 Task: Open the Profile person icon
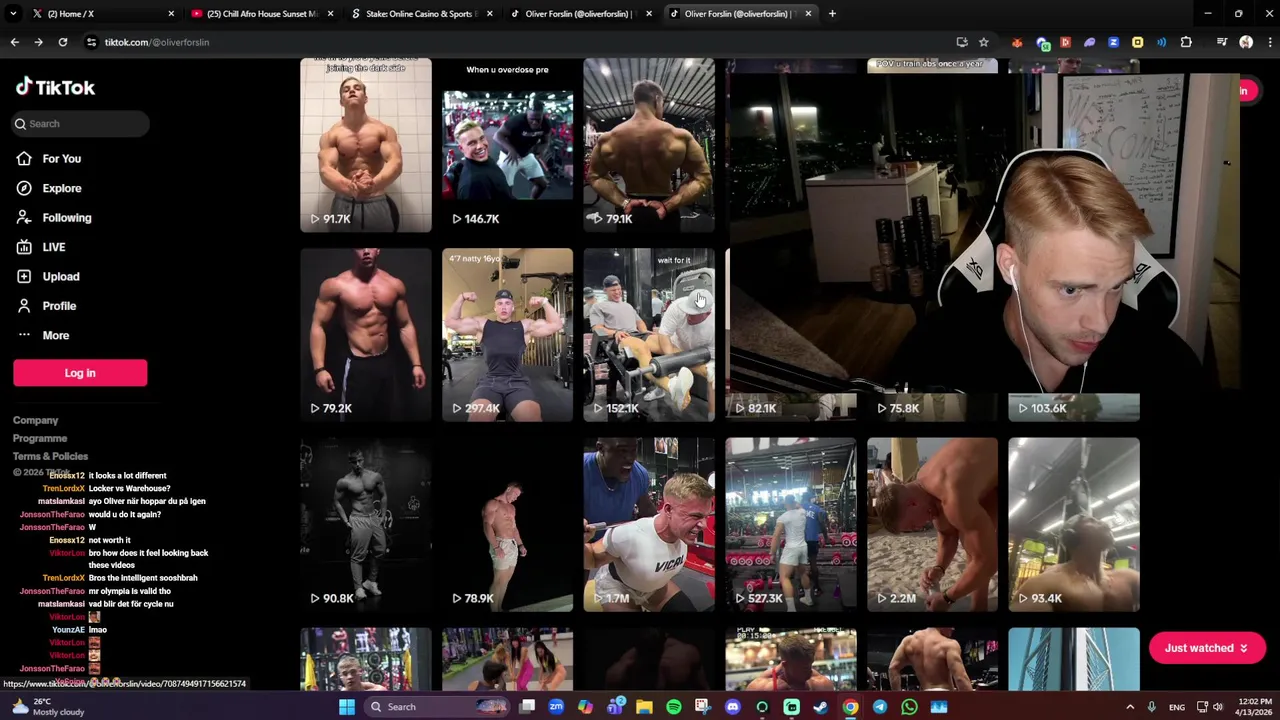pyautogui.click(x=23, y=306)
